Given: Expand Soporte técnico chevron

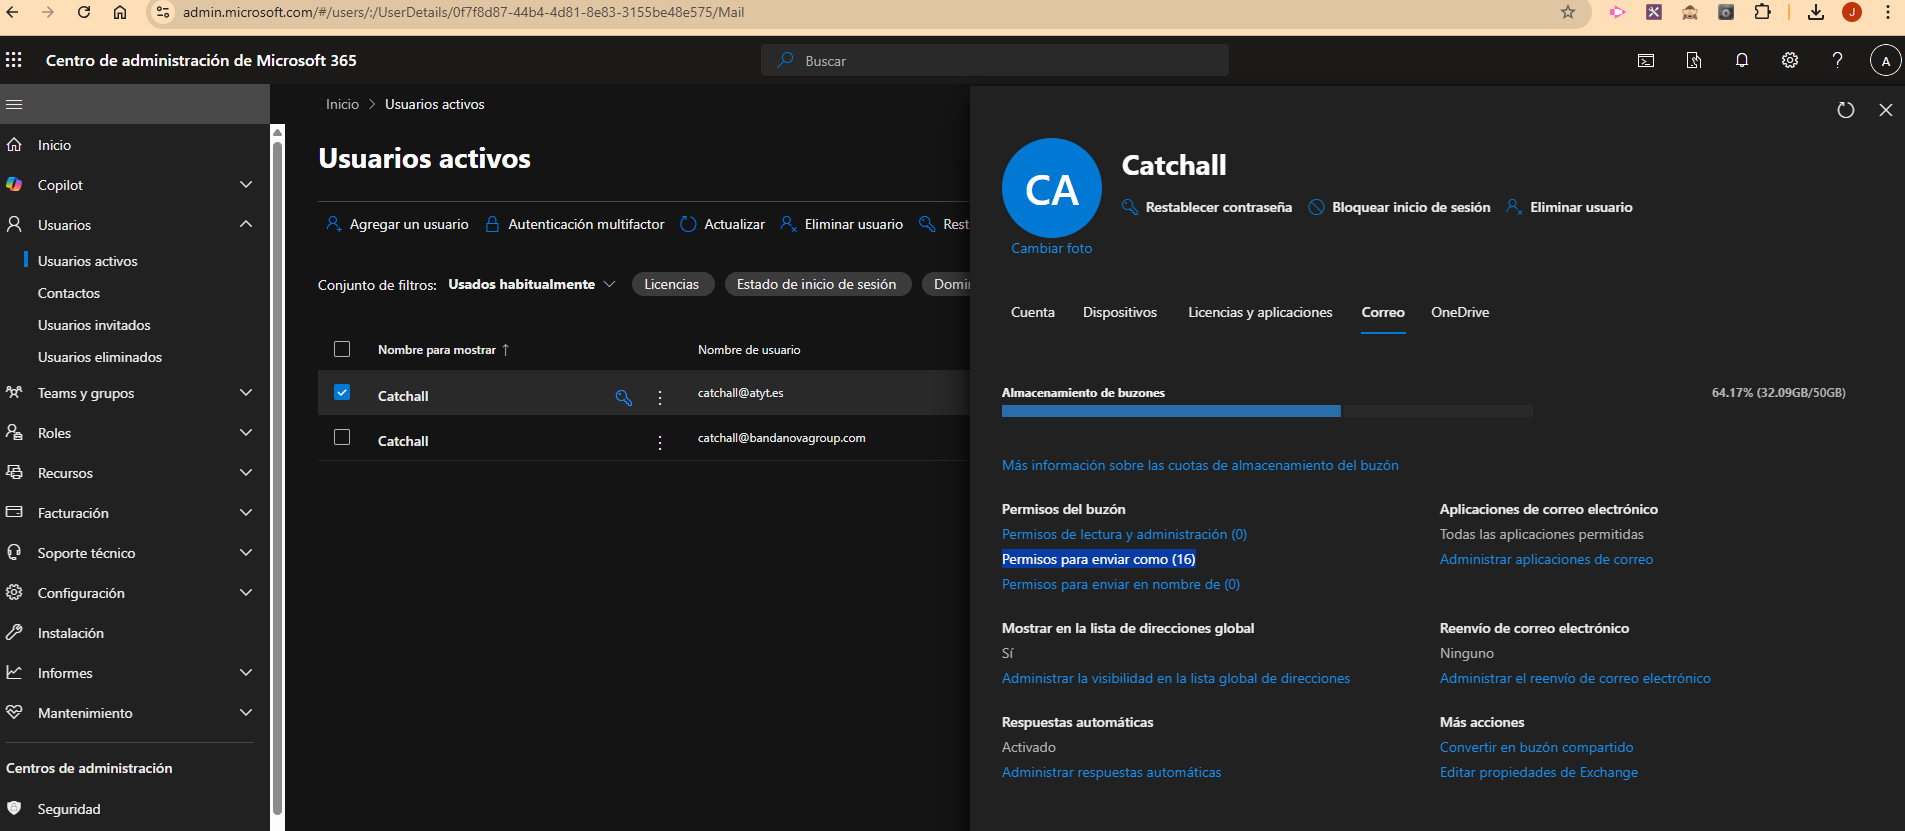Looking at the screenshot, I should pyautogui.click(x=246, y=553).
